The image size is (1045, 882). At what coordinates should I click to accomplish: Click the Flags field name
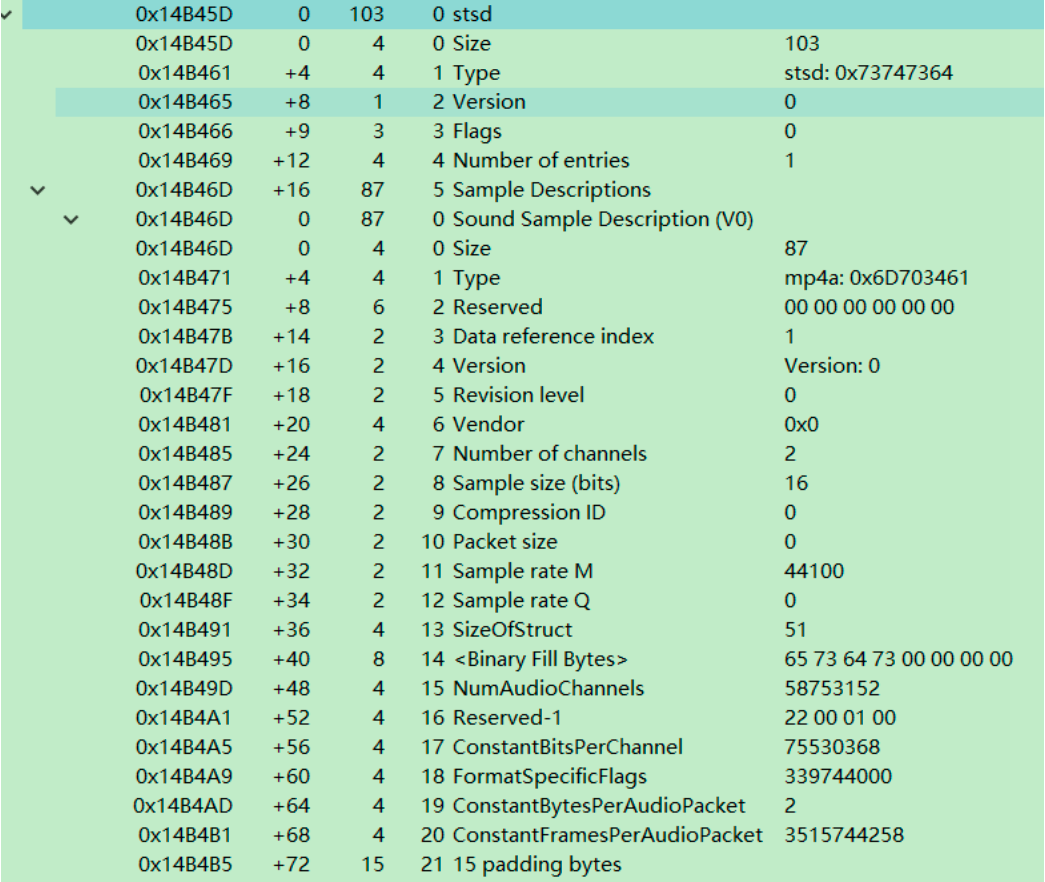477,131
